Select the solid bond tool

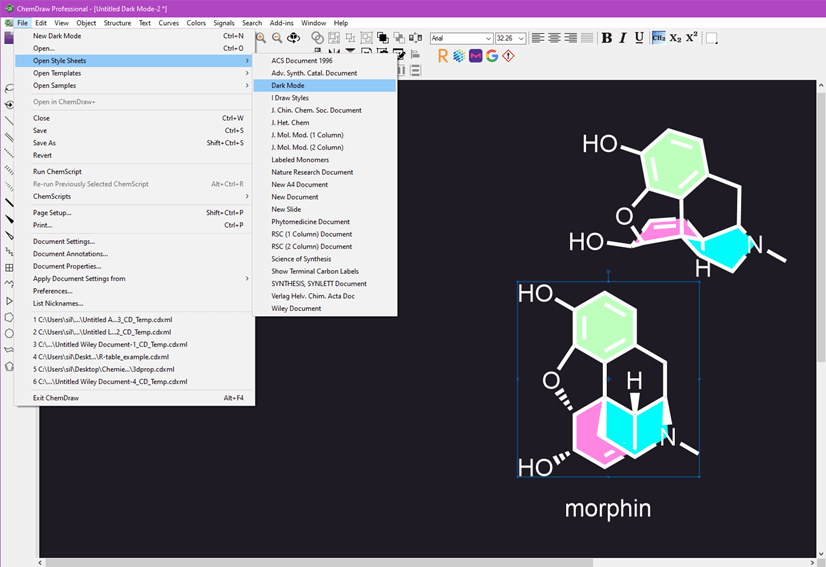(x=9, y=121)
